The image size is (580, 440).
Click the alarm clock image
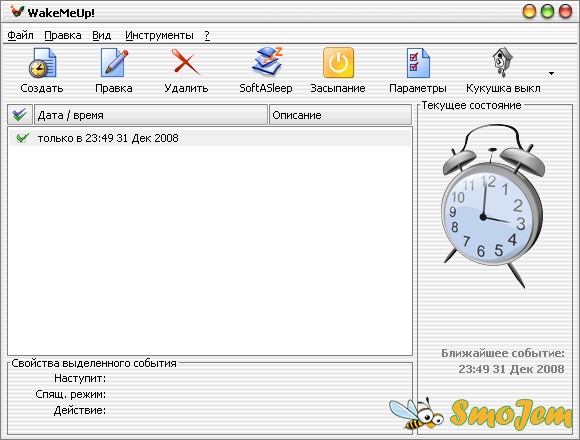tap(493, 205)
